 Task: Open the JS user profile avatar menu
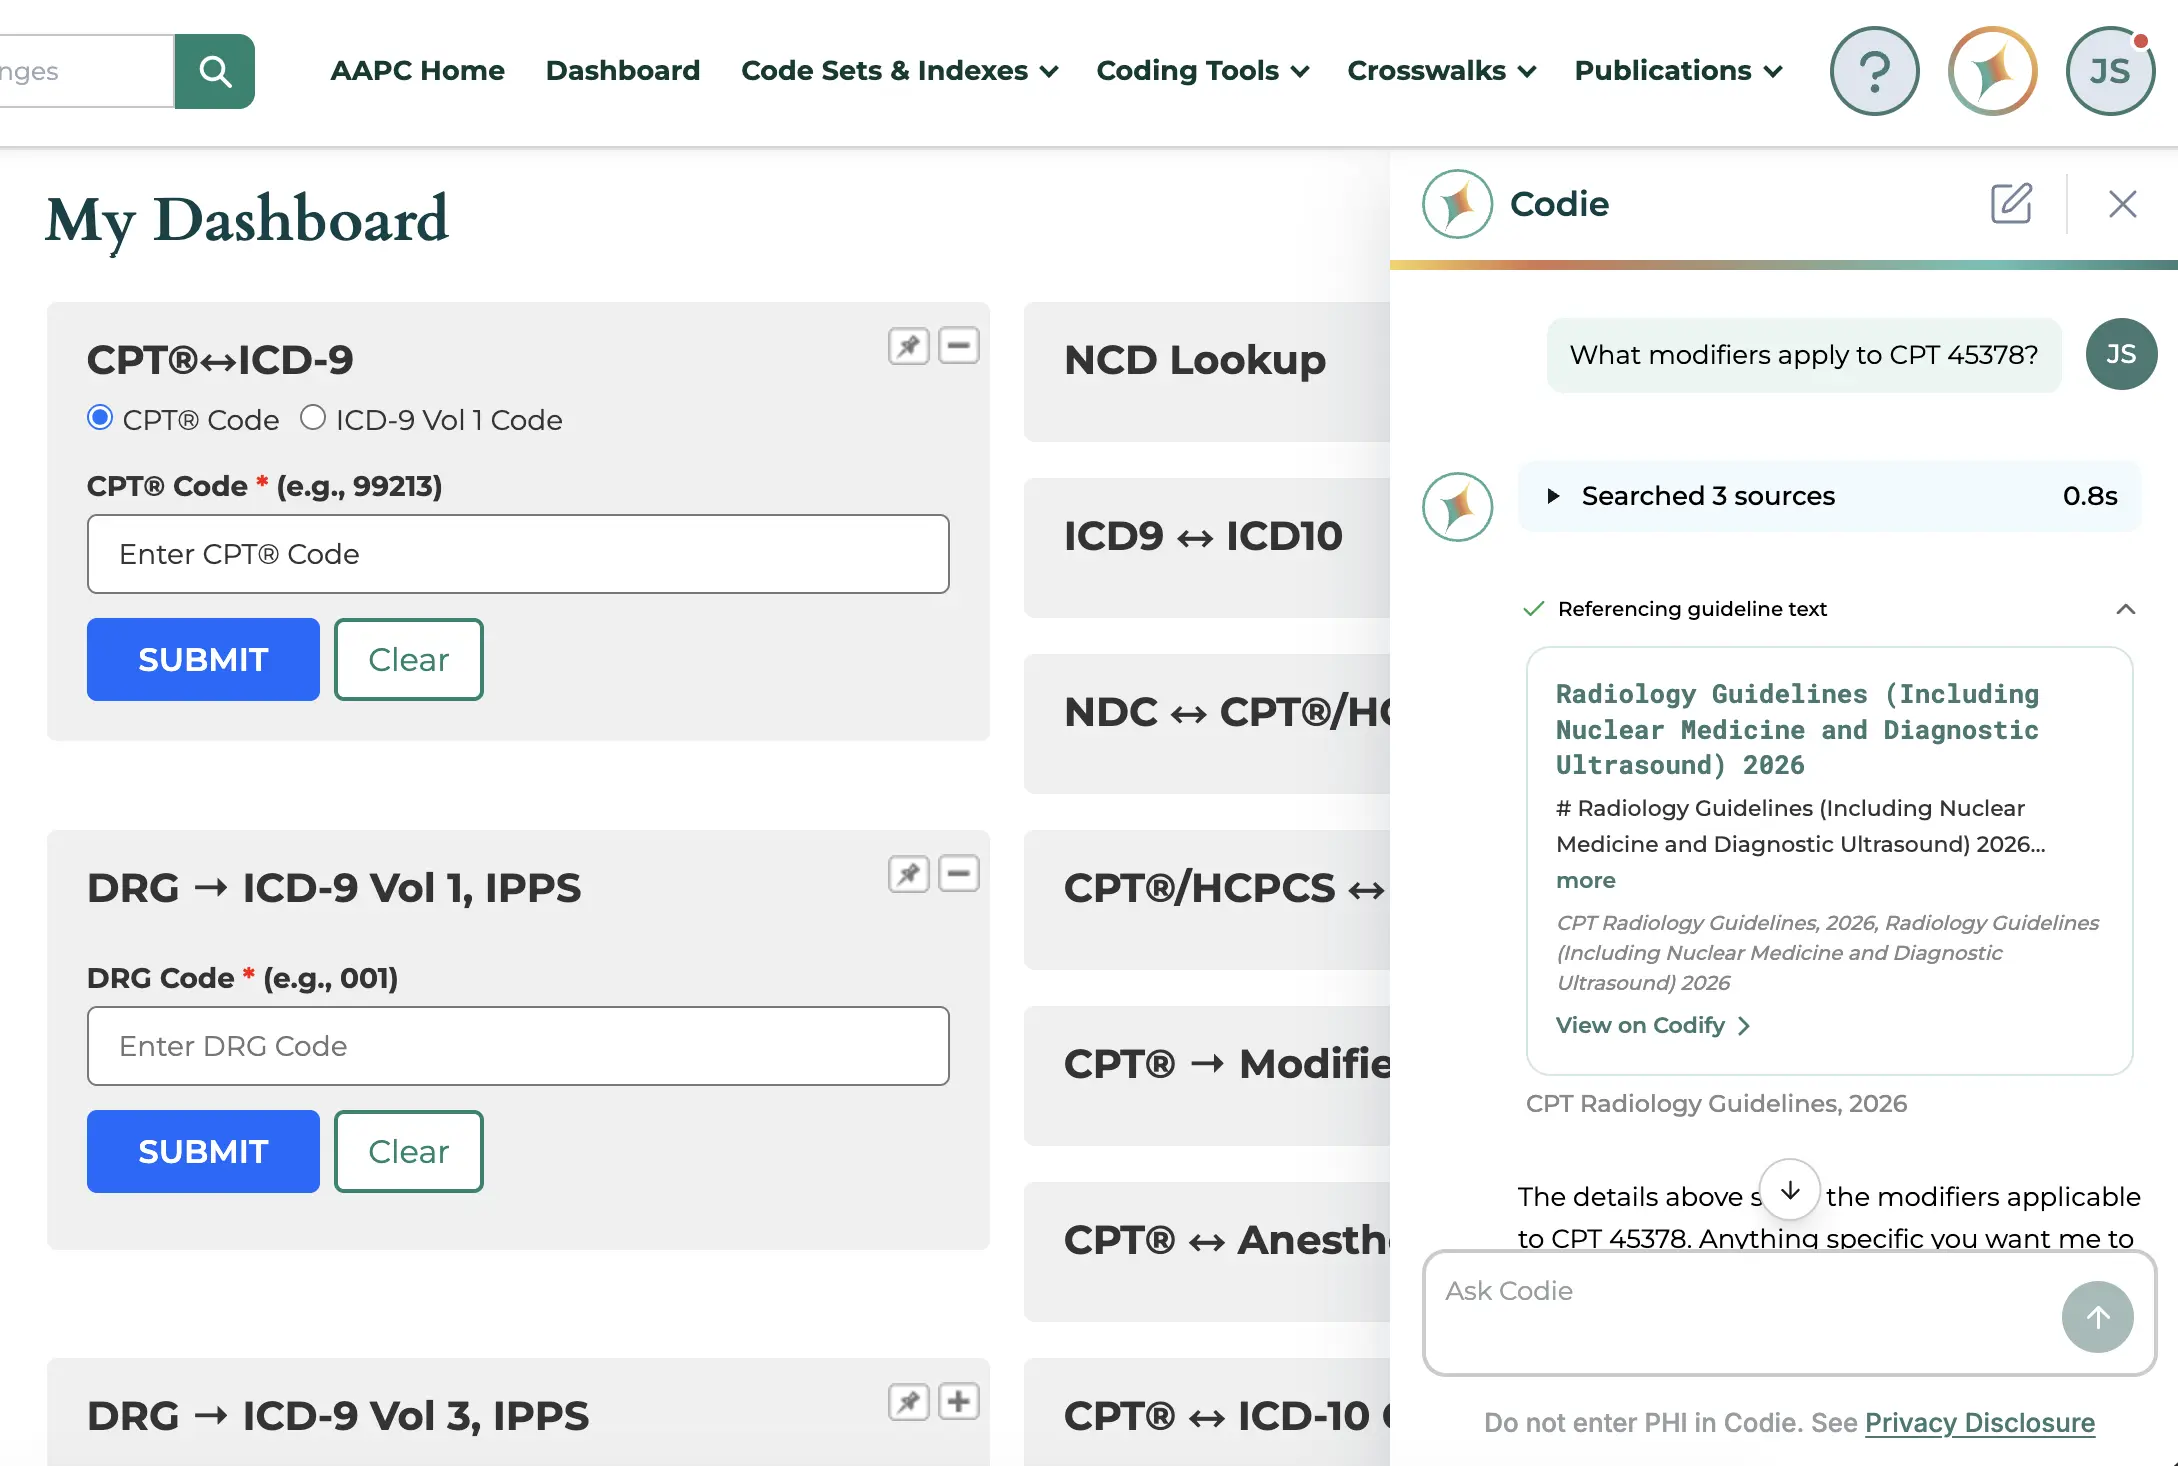pyautogui.click(x=2110, y=71)
